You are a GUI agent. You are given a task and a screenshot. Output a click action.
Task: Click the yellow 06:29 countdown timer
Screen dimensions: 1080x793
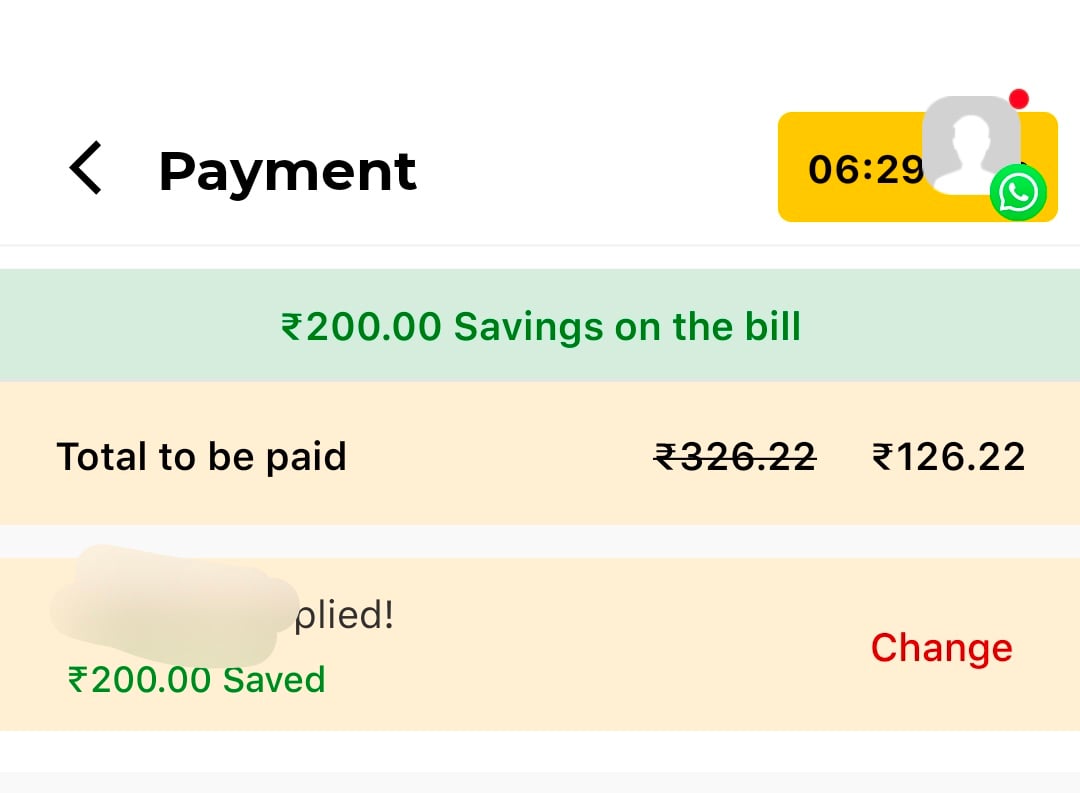[x=850, y=169]
